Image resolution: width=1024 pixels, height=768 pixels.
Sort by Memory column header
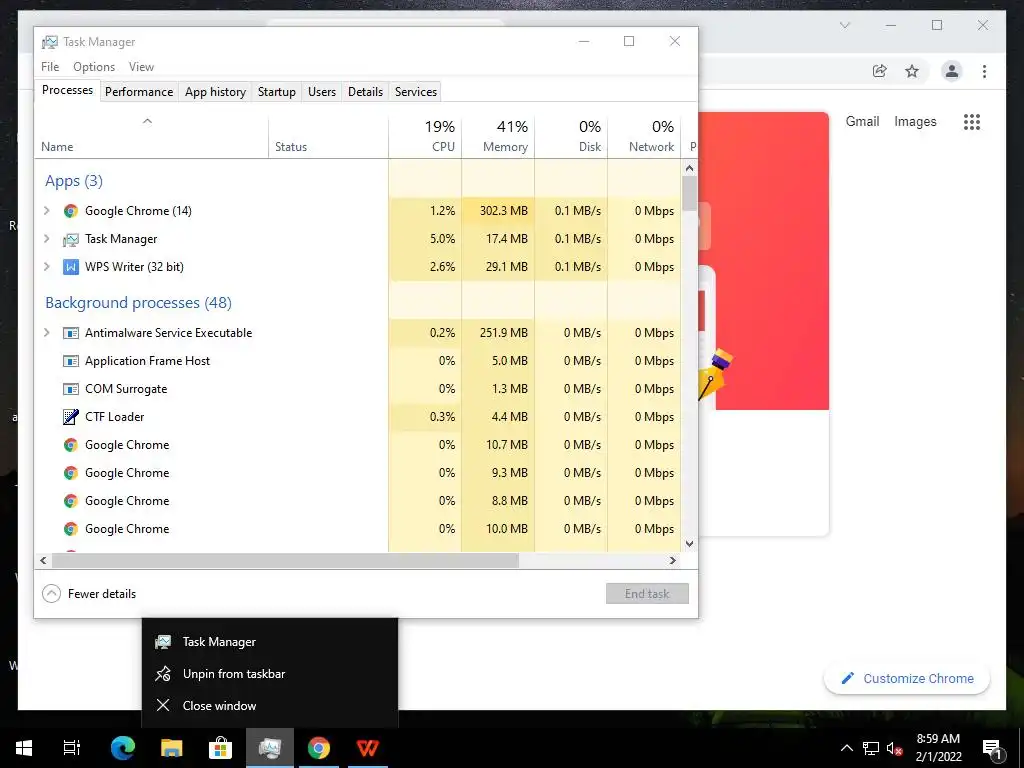tap(498, 137)
